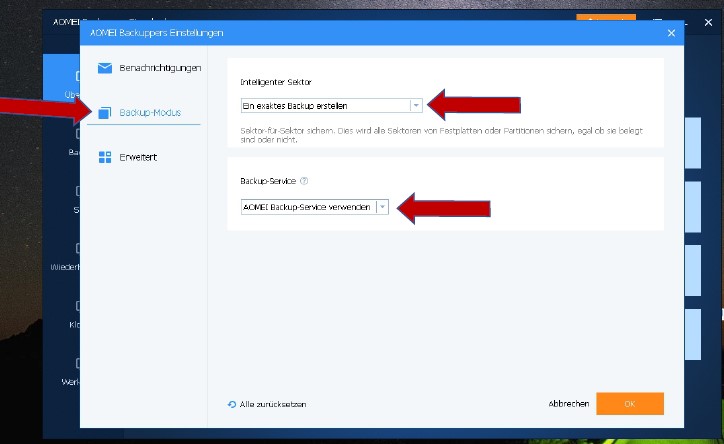Confirm settings with the orange OK button

(x=630, y=403)
